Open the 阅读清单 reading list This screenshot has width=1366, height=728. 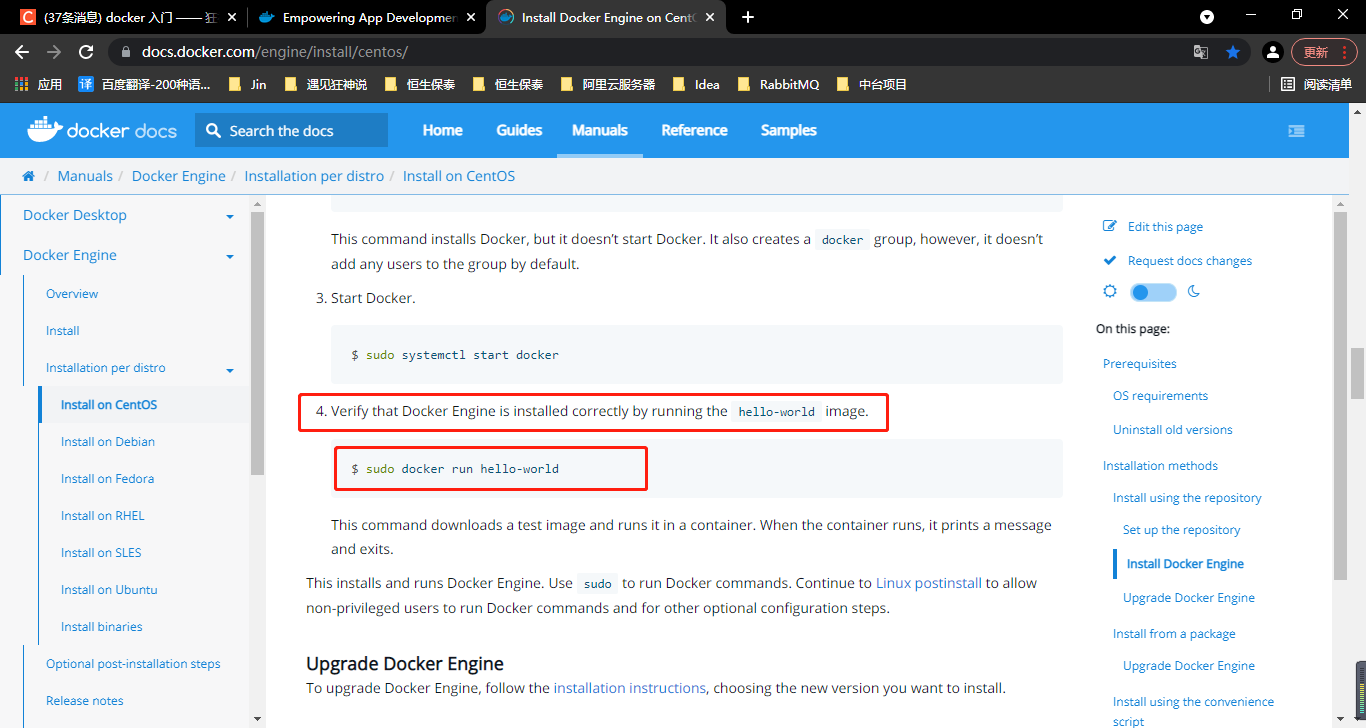point(1316,84)
